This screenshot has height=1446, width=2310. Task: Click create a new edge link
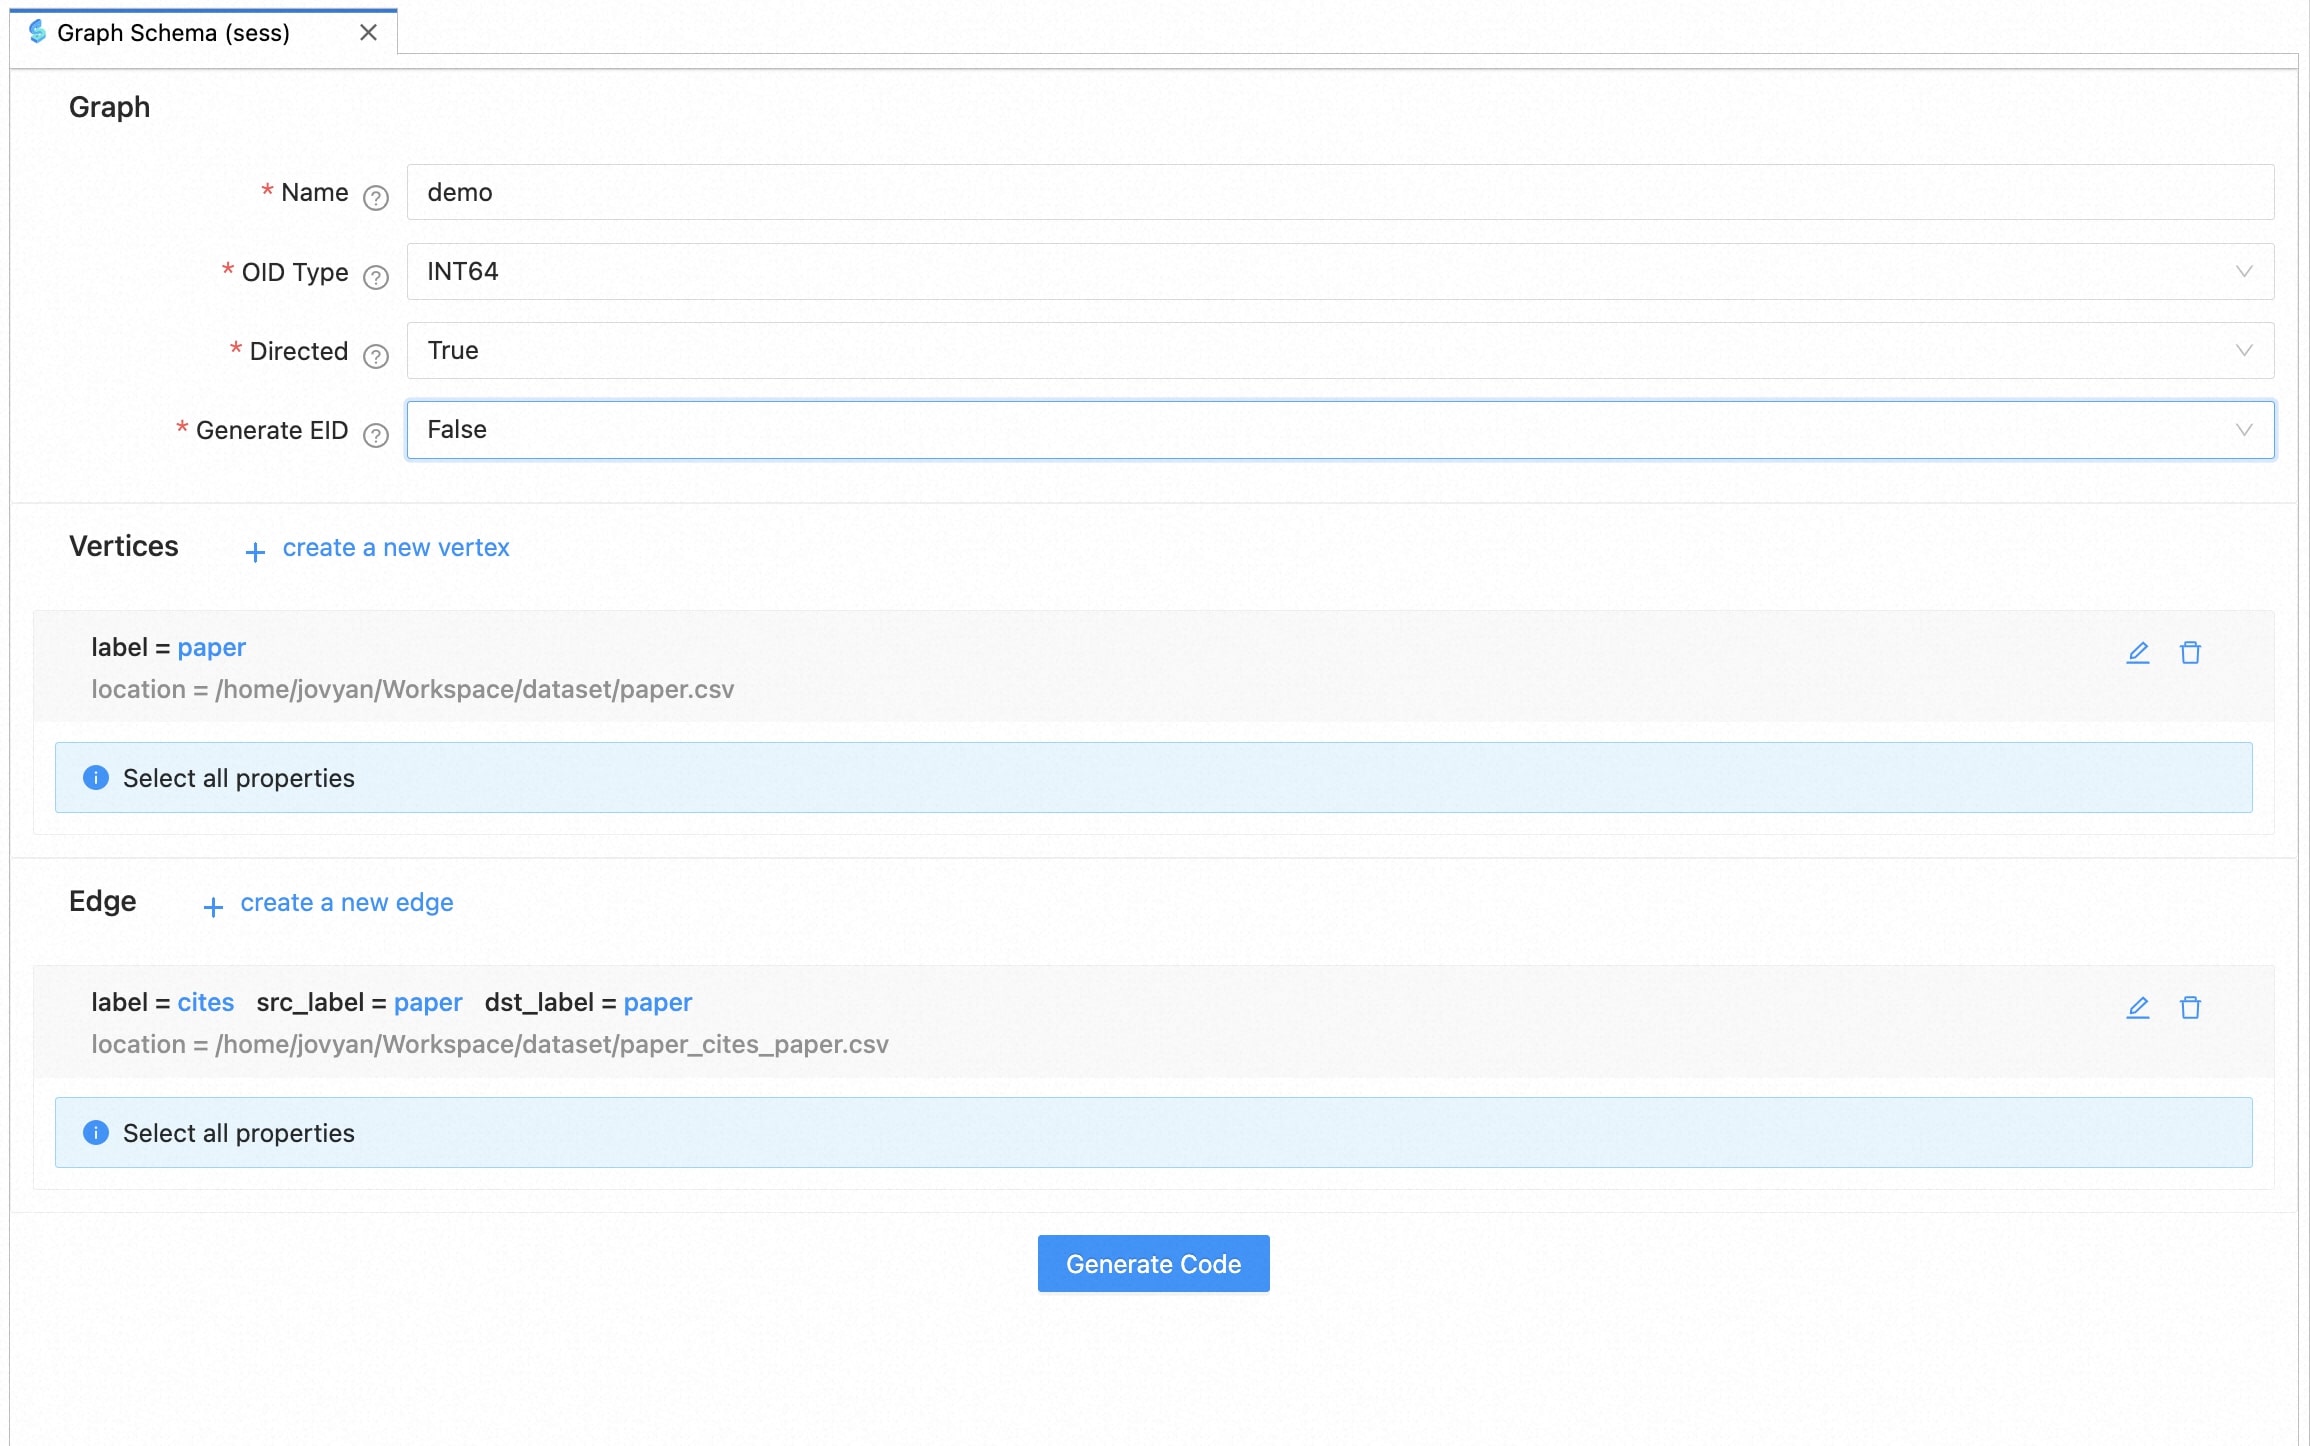point(346,903)
